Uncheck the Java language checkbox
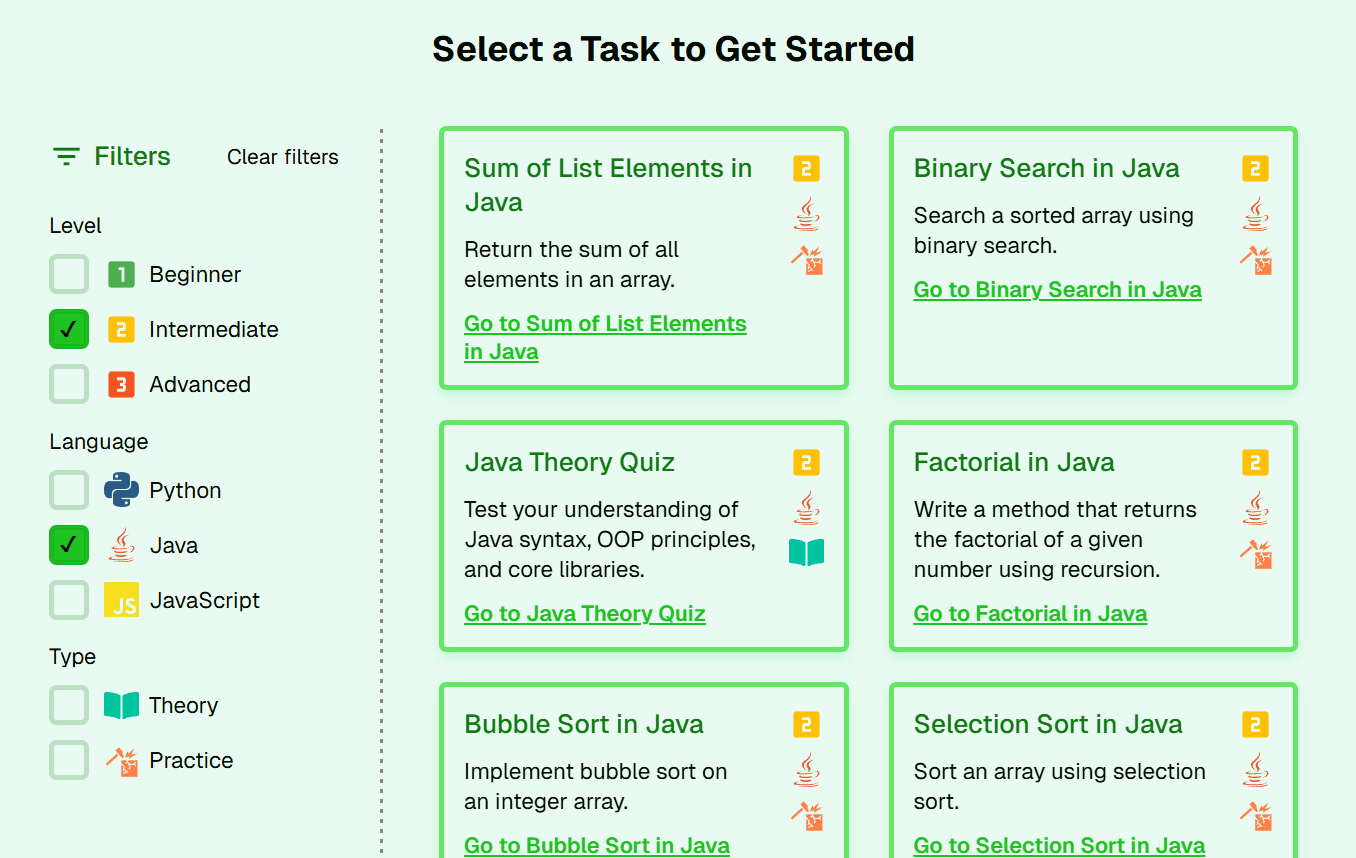Screen dimensions: 1356x858 [69, 545]
